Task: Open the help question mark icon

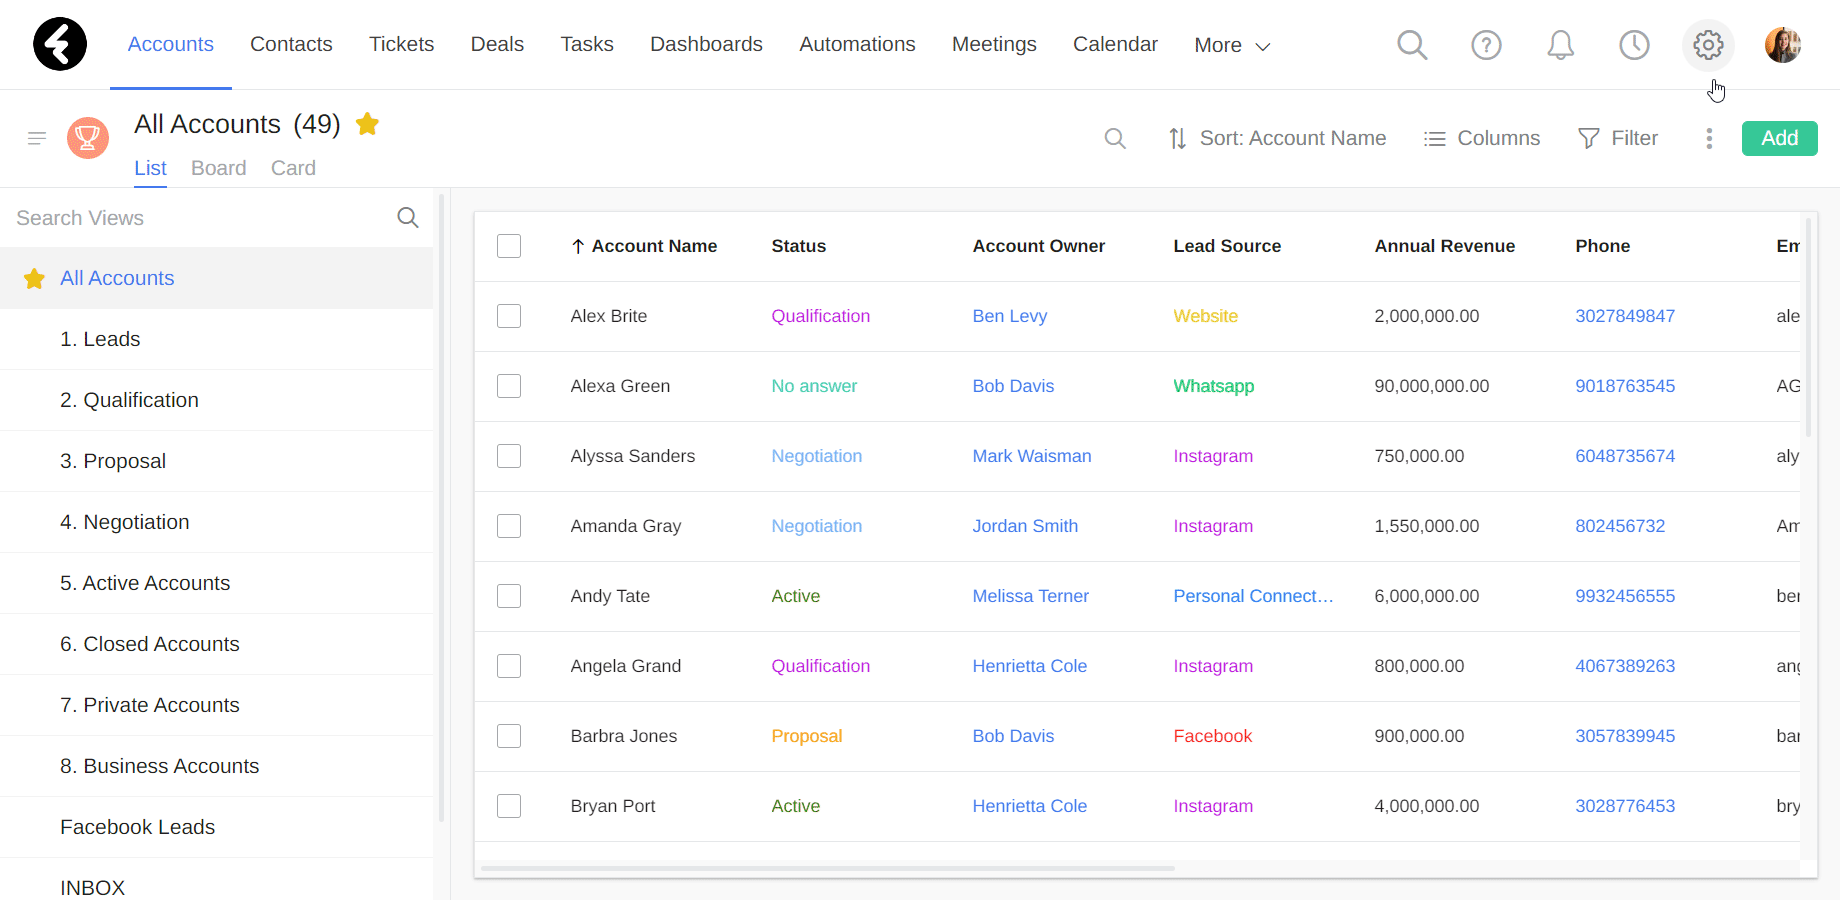Action: (x=1486, y=45)
